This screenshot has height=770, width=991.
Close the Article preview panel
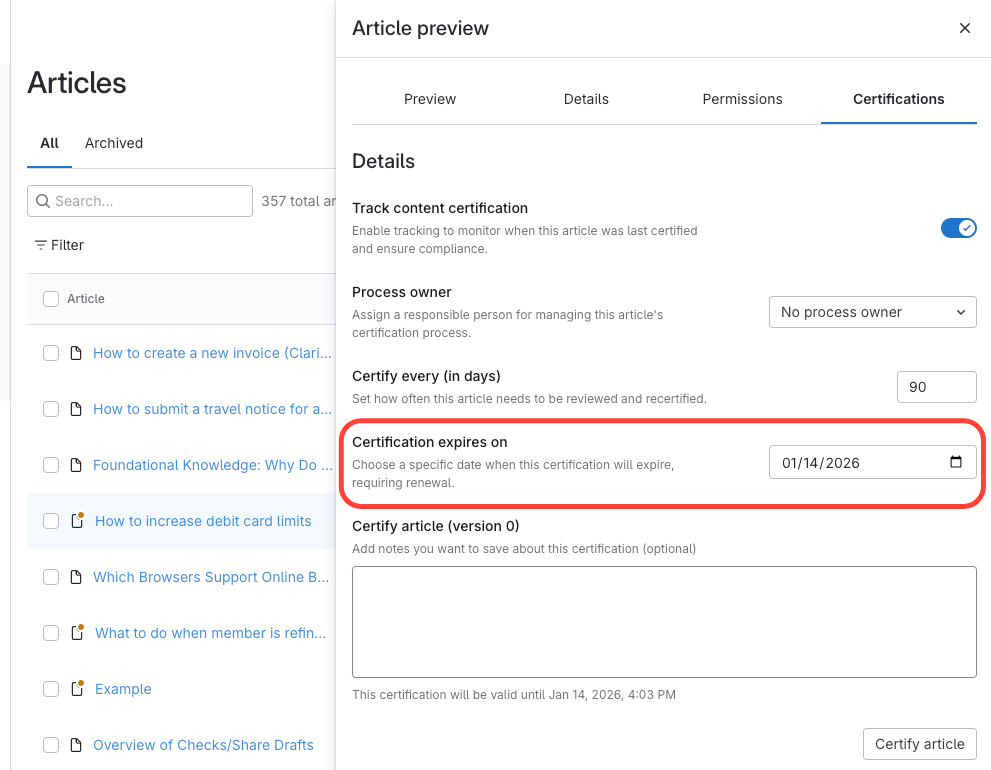coord(964,28)
